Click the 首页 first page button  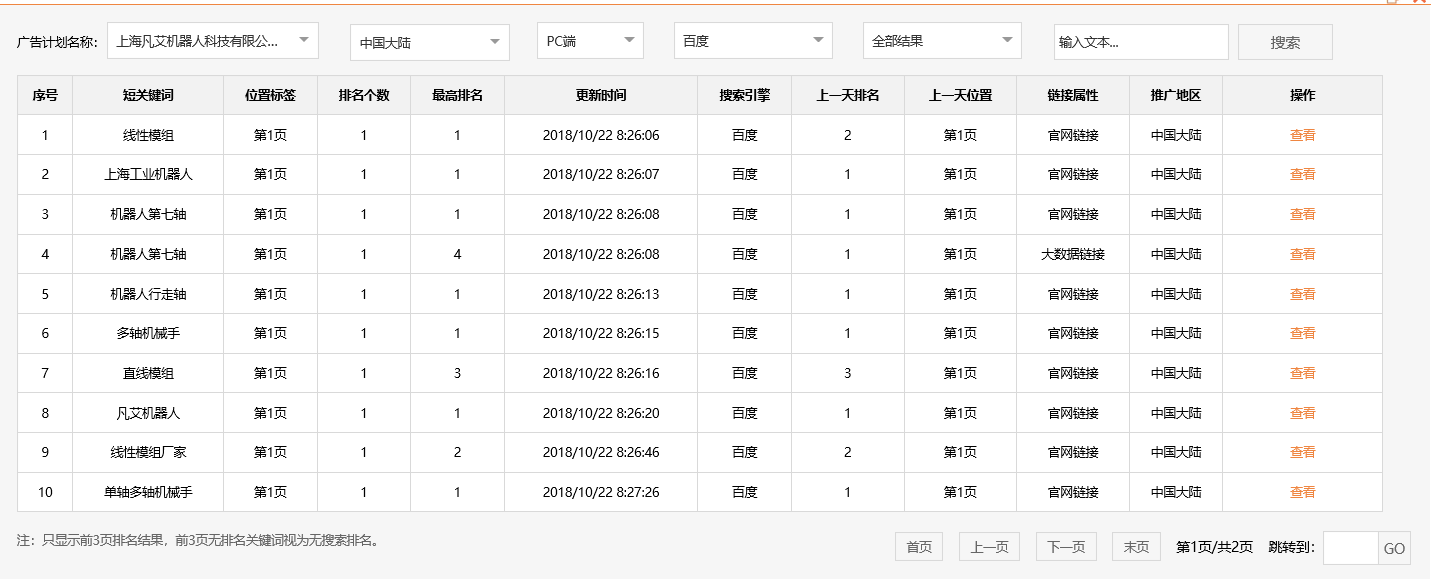(x=918, y=546)
